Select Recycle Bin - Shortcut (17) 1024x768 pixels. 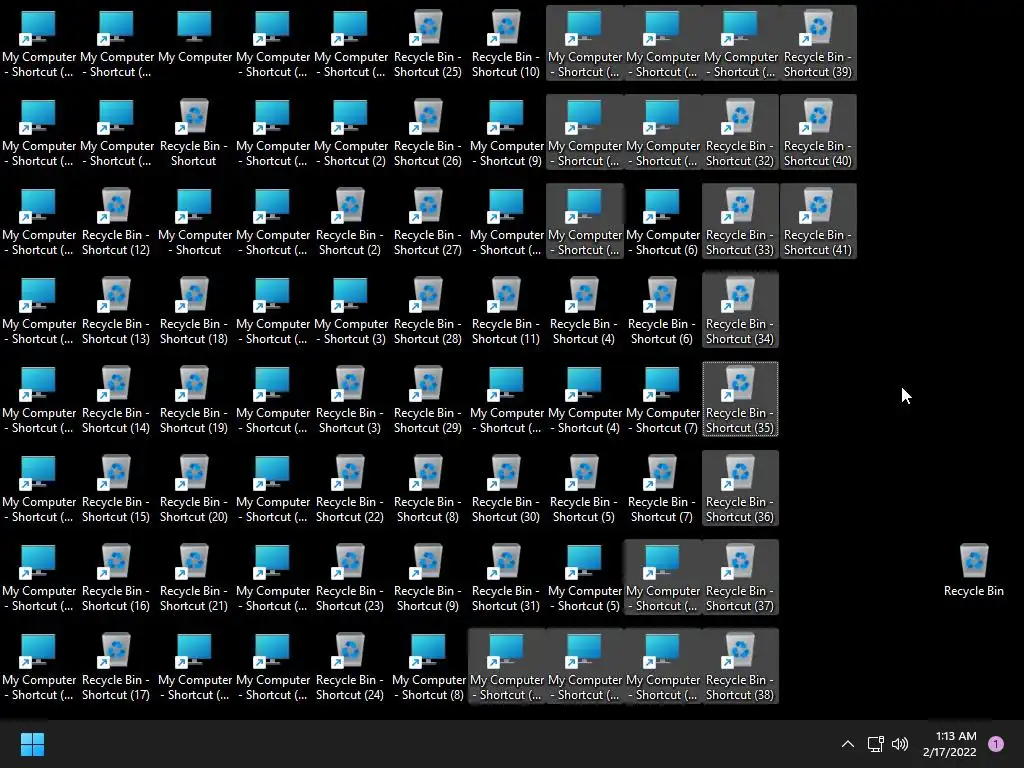point(116,667)
